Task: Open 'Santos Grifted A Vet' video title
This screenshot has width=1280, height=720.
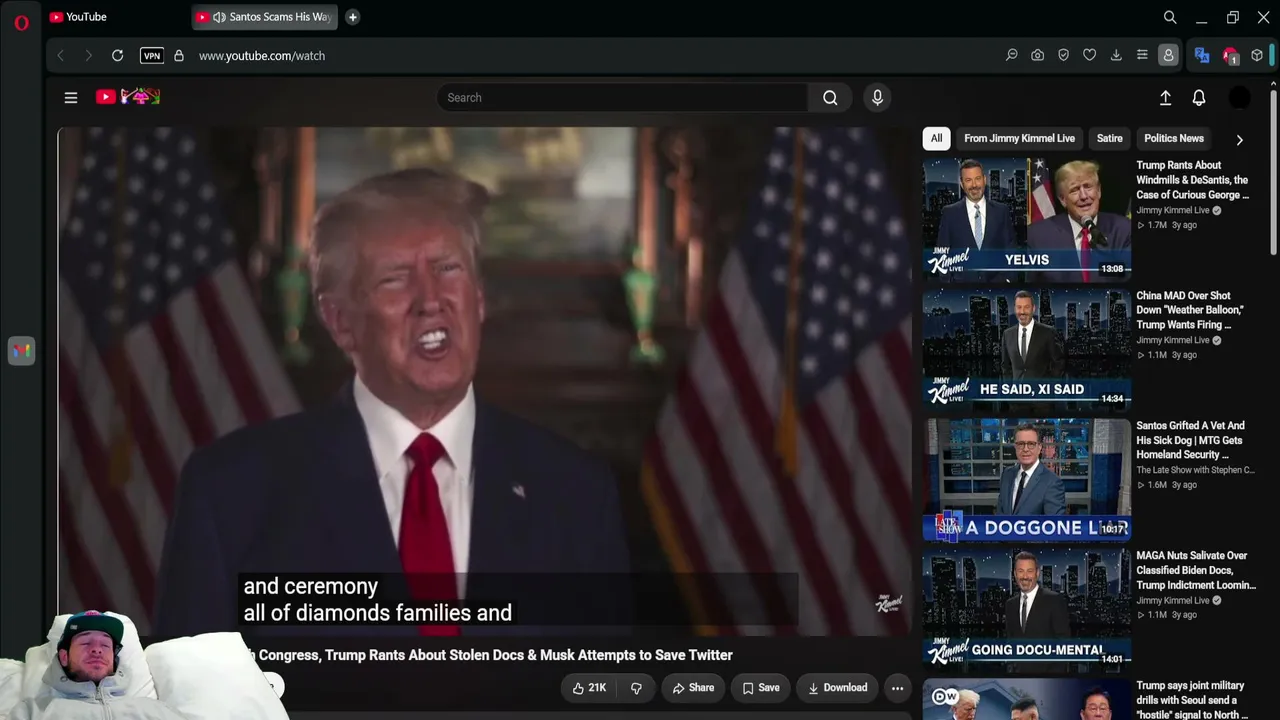Action: point(1190,440)
